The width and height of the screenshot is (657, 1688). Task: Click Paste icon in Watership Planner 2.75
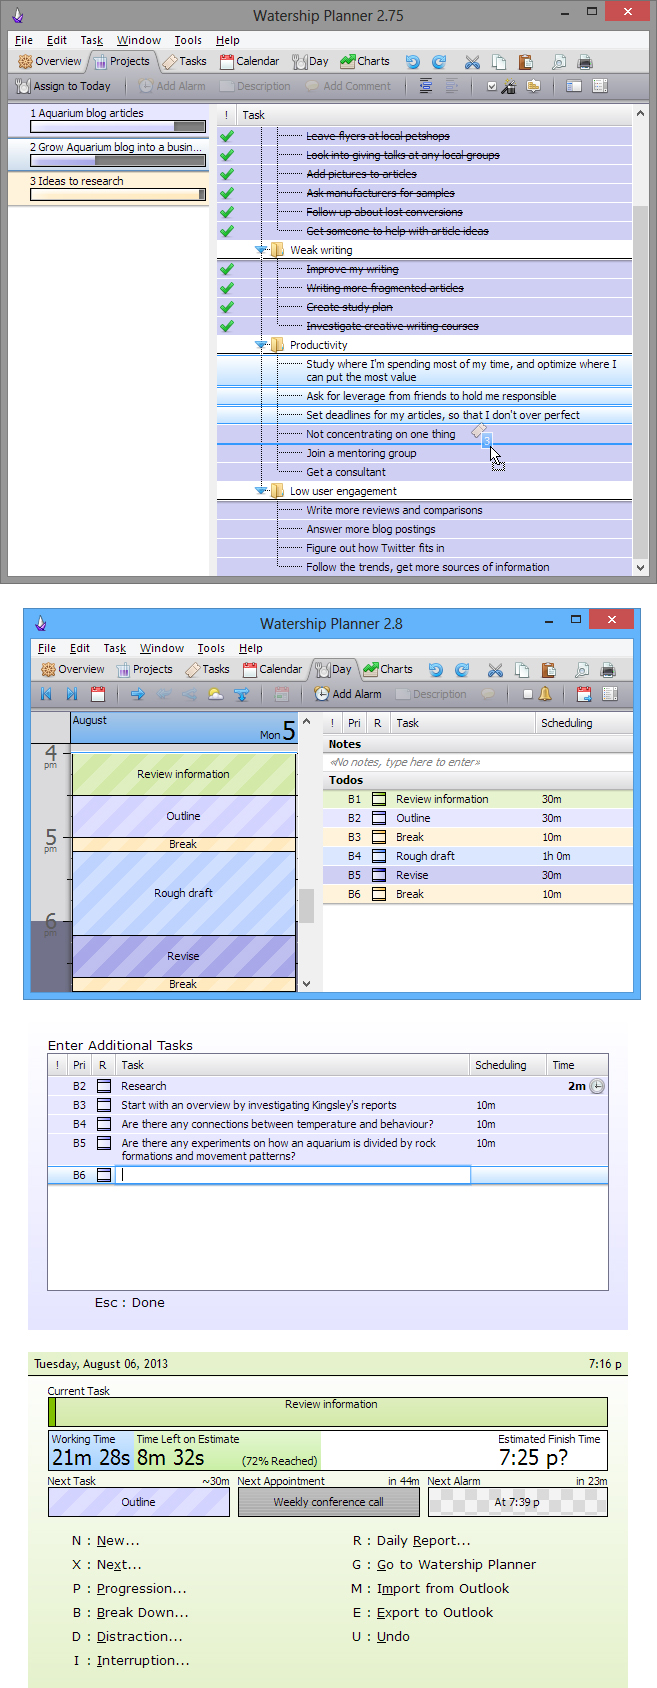(525, 61)
